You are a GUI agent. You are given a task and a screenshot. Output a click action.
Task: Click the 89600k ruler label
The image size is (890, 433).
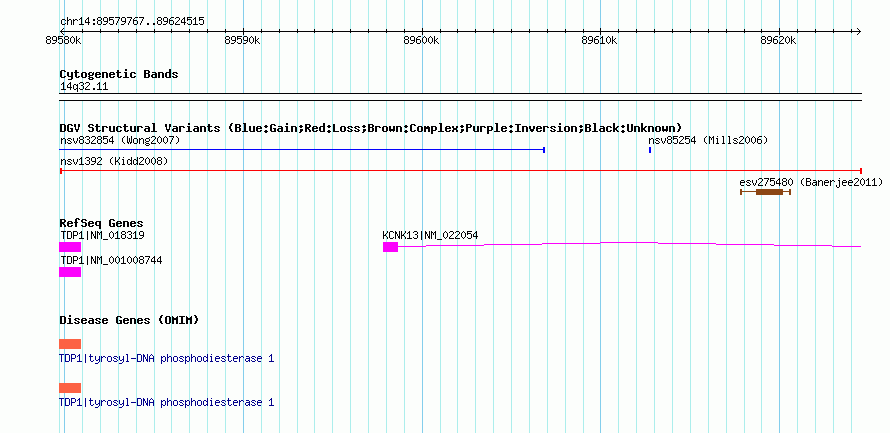[x=421, y=41]
